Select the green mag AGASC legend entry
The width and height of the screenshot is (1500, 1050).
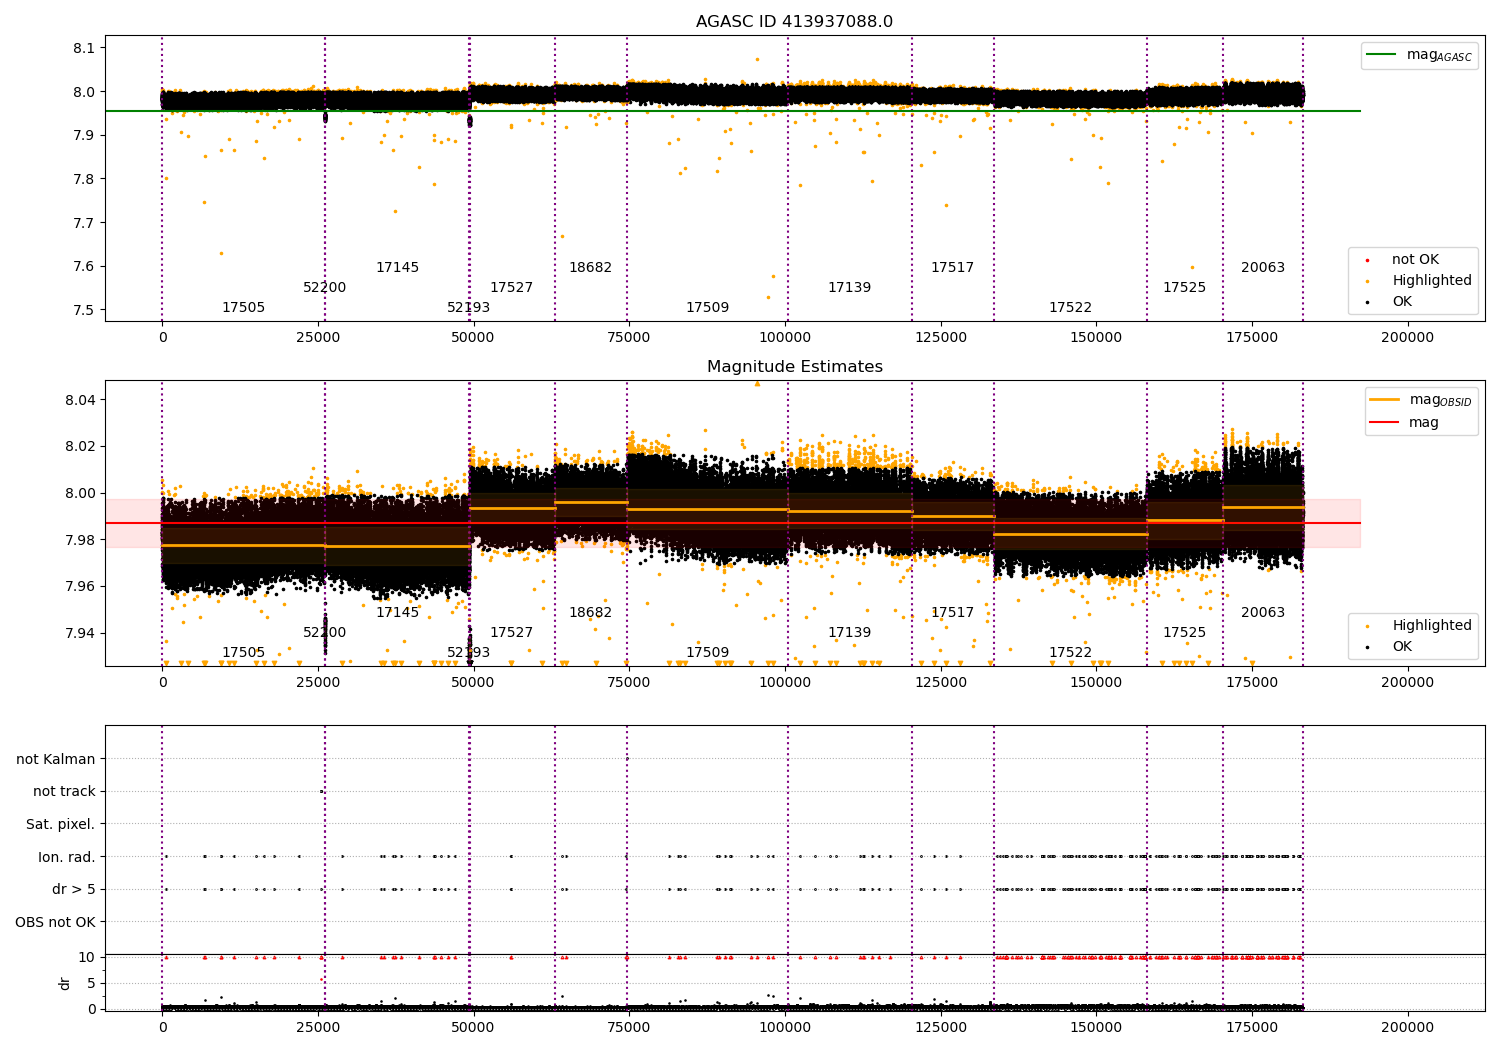[x=1419, y=55]
